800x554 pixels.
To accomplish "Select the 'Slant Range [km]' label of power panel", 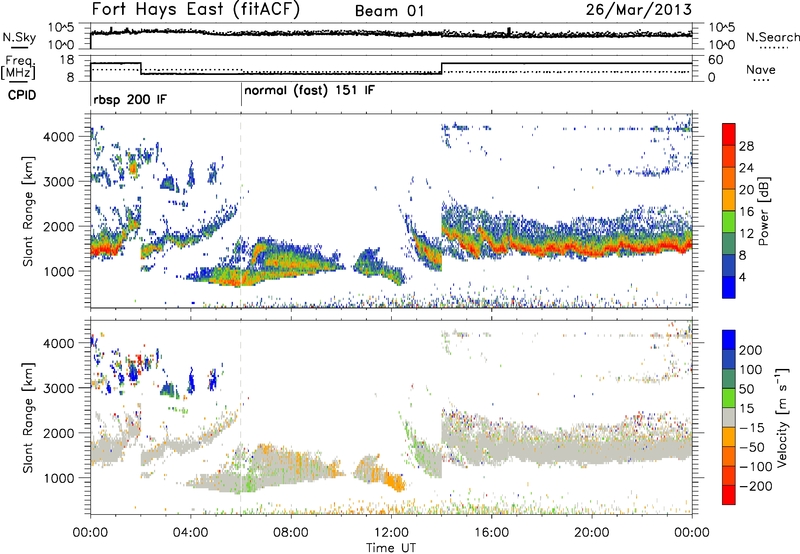I will pyautogui.click(x=28, y=211).
